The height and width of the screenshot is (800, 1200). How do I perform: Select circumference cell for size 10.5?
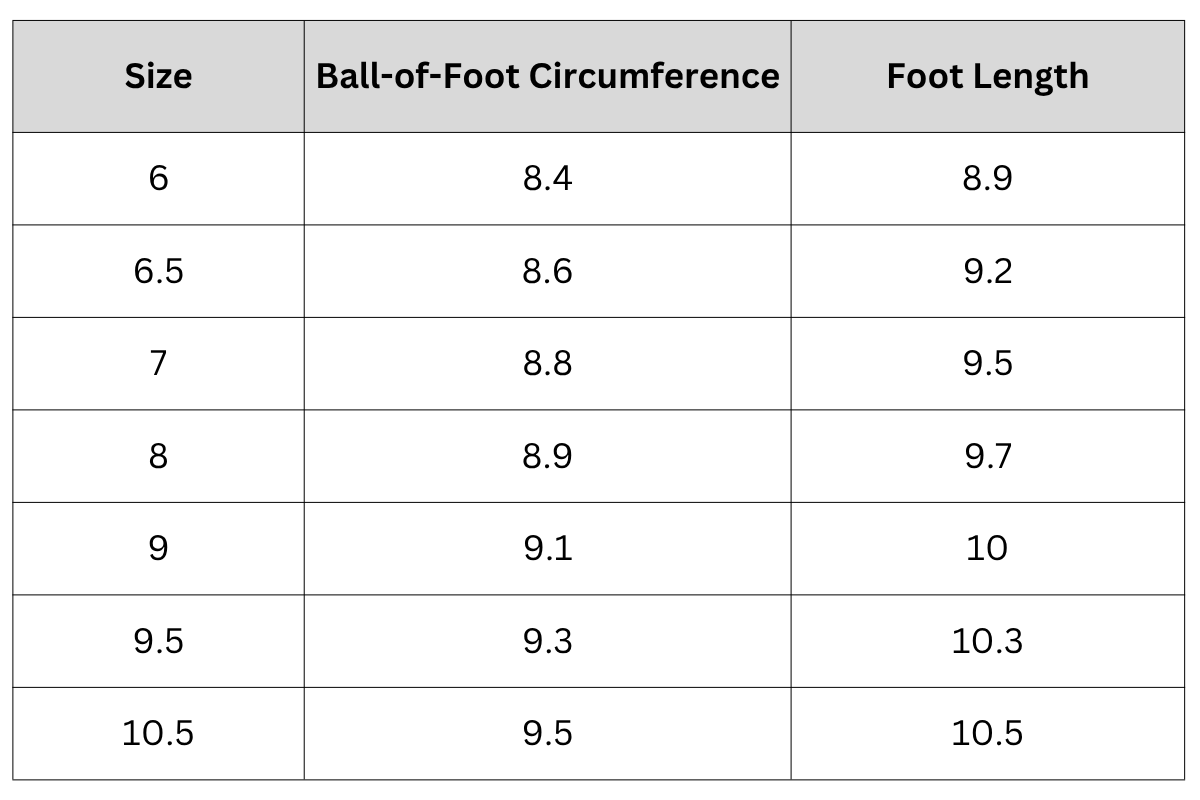tap(547, 733)
